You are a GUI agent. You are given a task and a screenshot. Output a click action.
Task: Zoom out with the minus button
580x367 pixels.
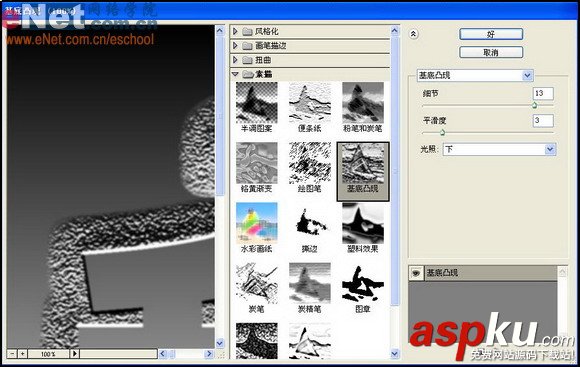(x=12, y=354)
